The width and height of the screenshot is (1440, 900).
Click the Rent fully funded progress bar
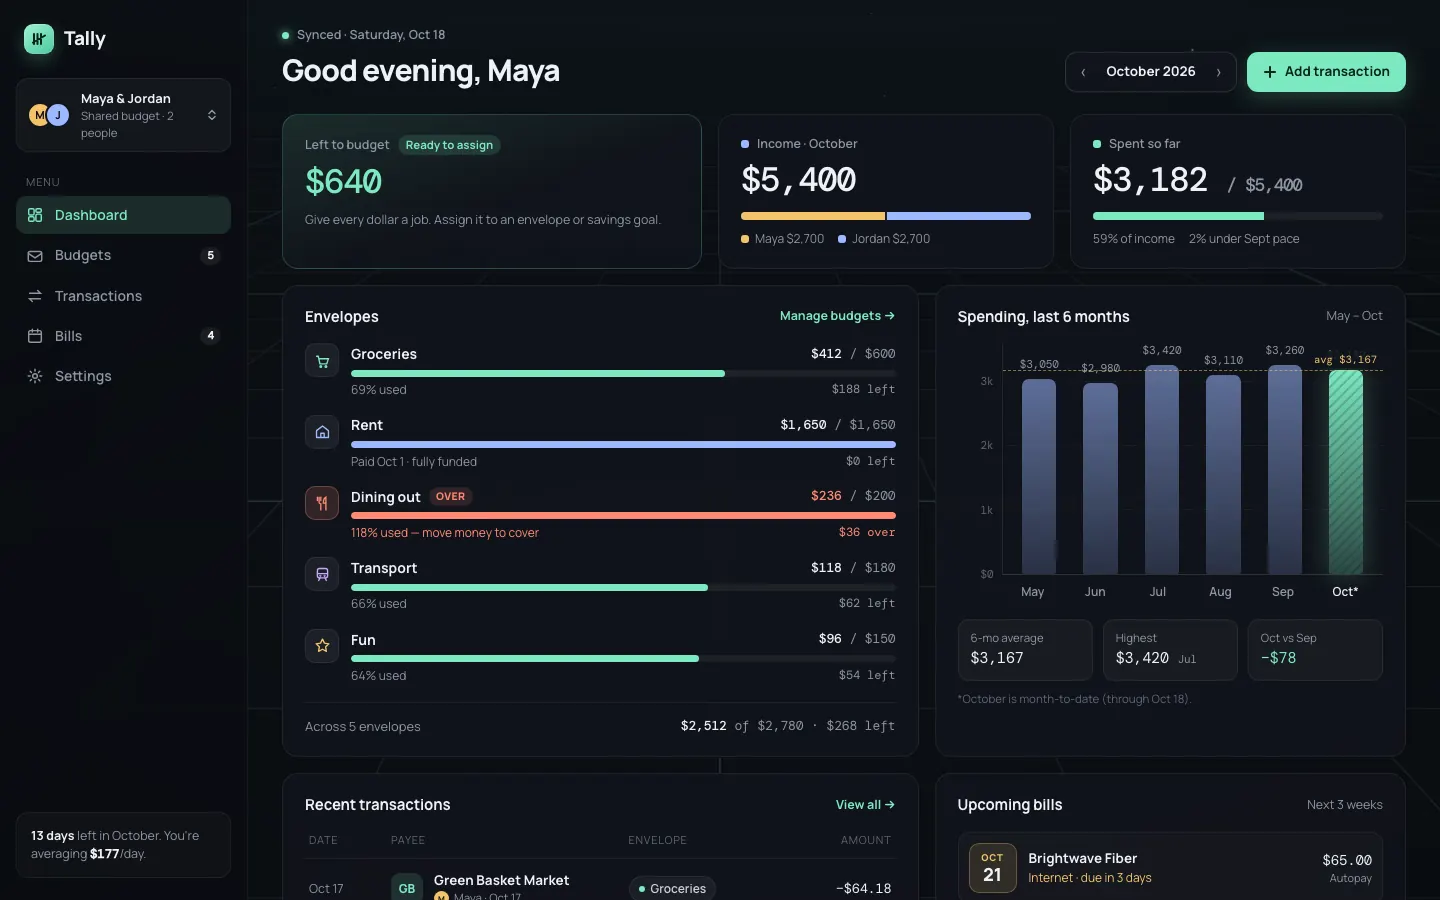click(x=623, y=445)
